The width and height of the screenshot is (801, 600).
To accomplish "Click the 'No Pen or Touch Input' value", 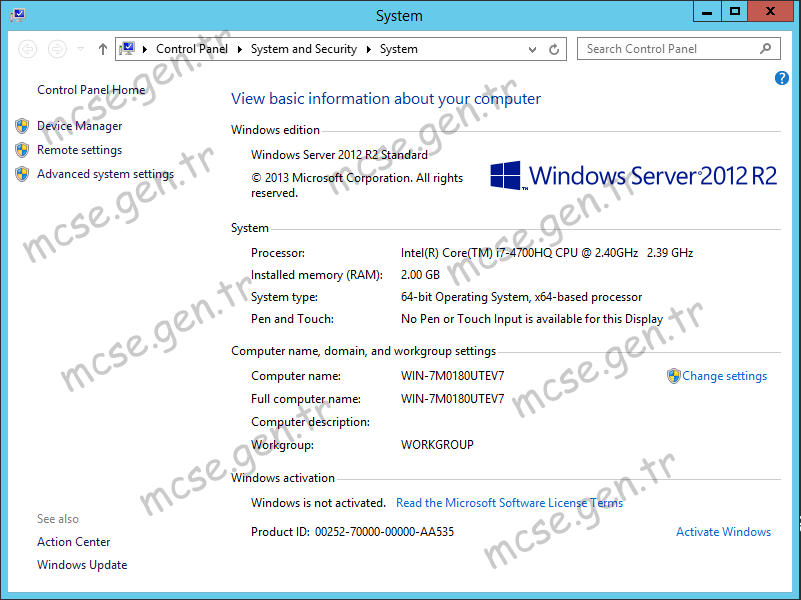I will point(532,319).
